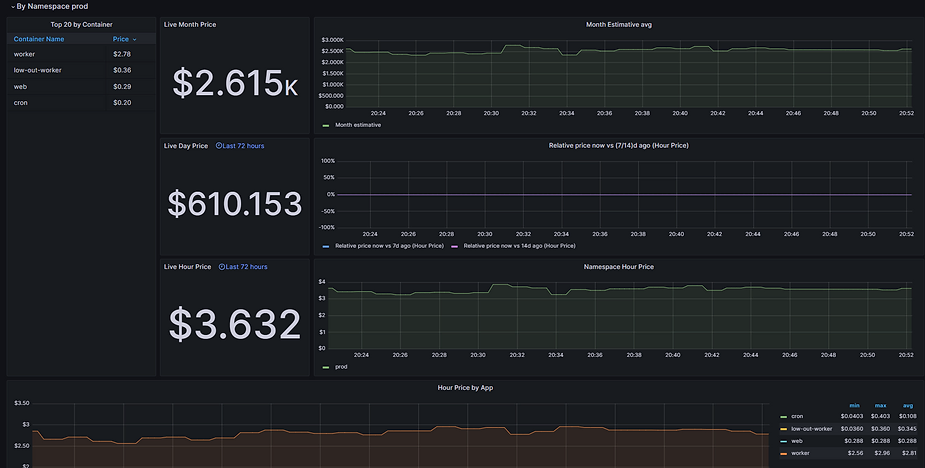Toggle the prod legend series
Viewport: 925px width, 468px height.
[x=341, y=367]
